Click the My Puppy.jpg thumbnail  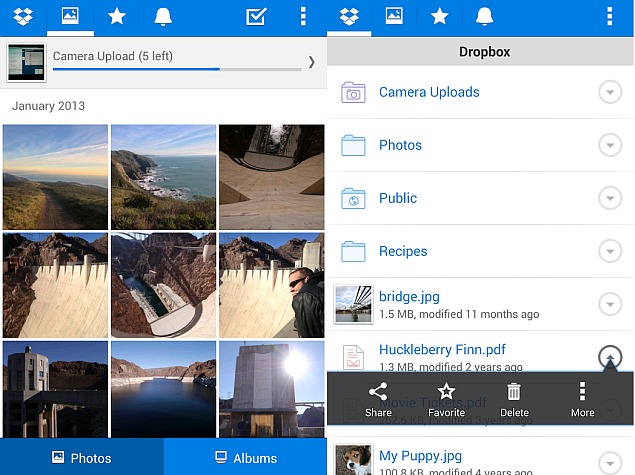[353, 460]
